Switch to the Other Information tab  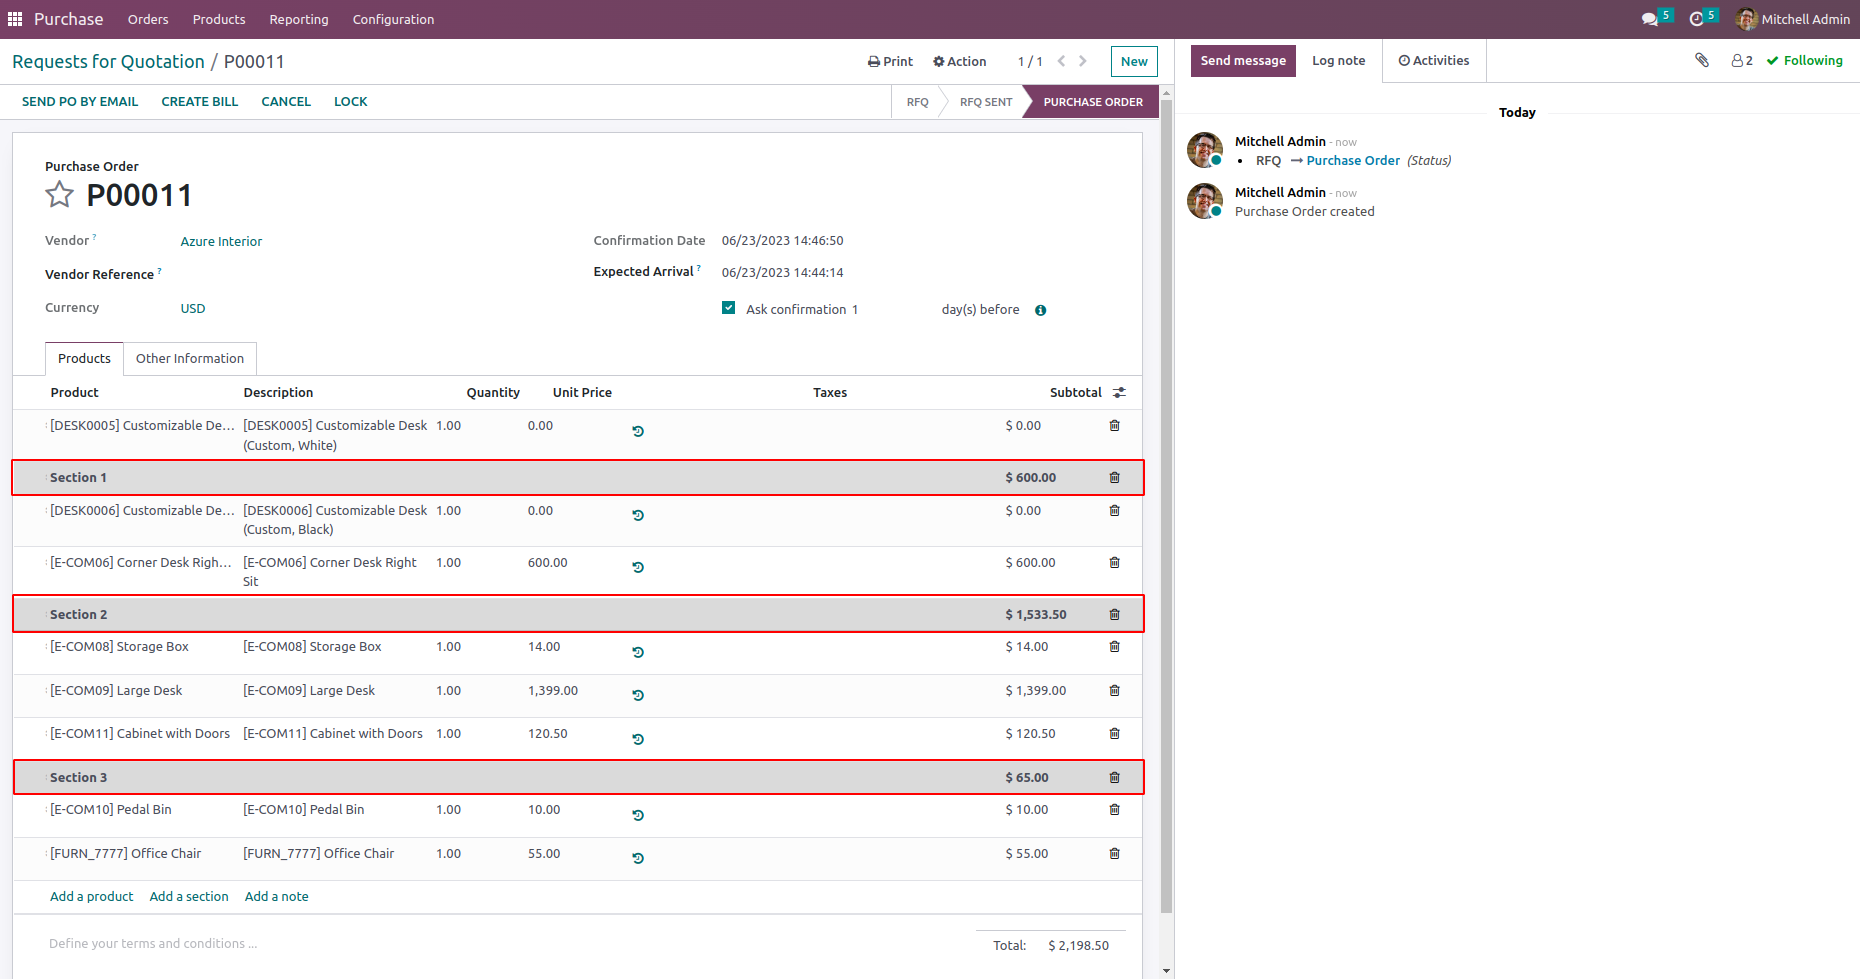tap(190, 359)
